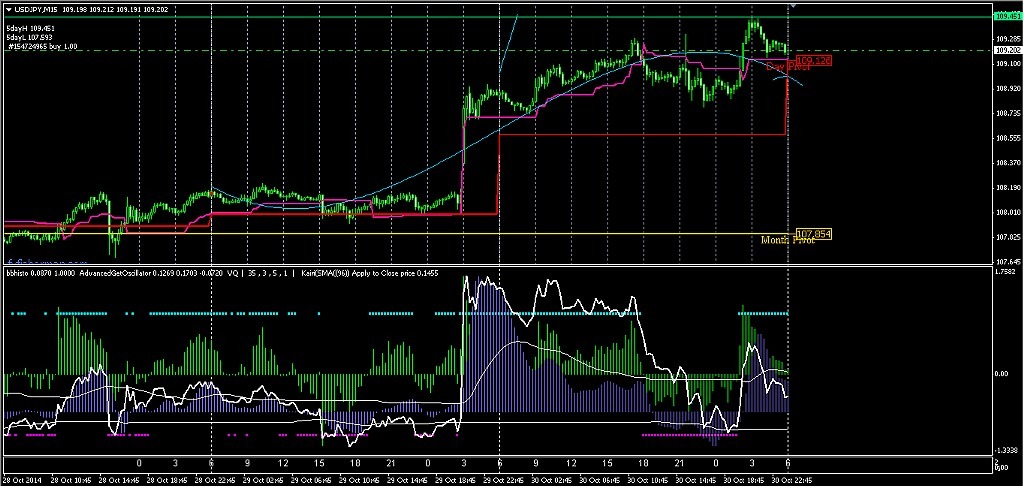Image resolution: width=1024 pixels, height=486 pixels.
Task: Click the red Day Pivot text on chart
Action: pos(787,67)
